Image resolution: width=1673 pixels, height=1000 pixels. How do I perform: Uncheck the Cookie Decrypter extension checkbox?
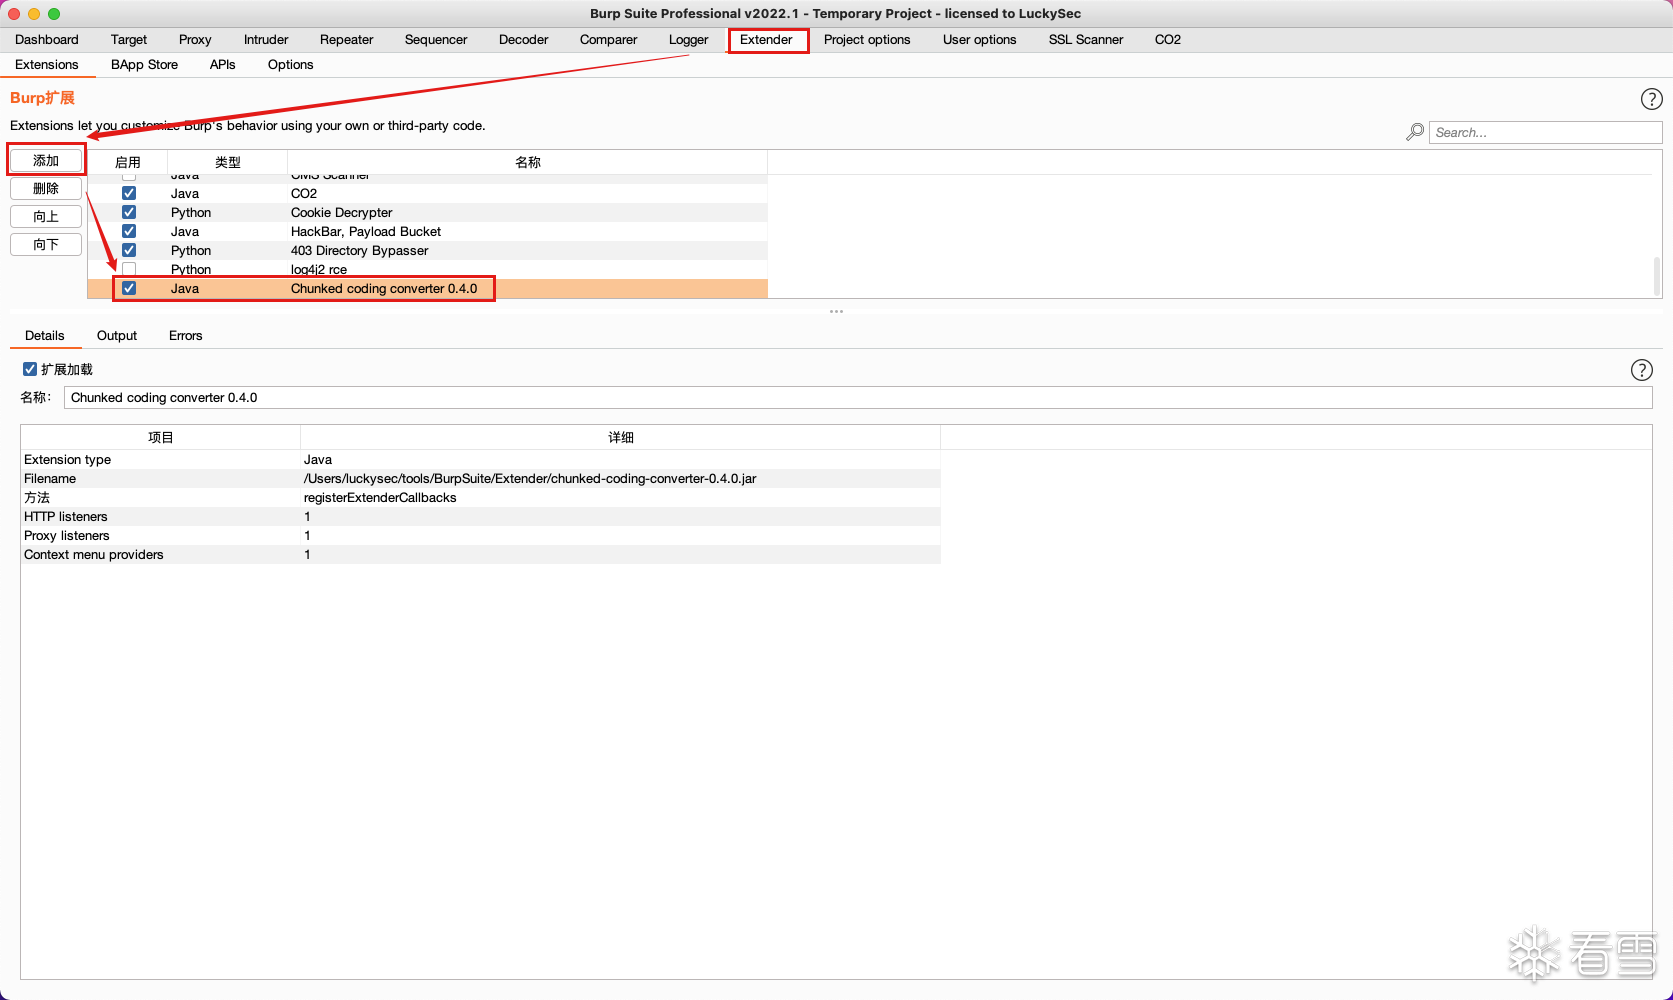point(129,212)
